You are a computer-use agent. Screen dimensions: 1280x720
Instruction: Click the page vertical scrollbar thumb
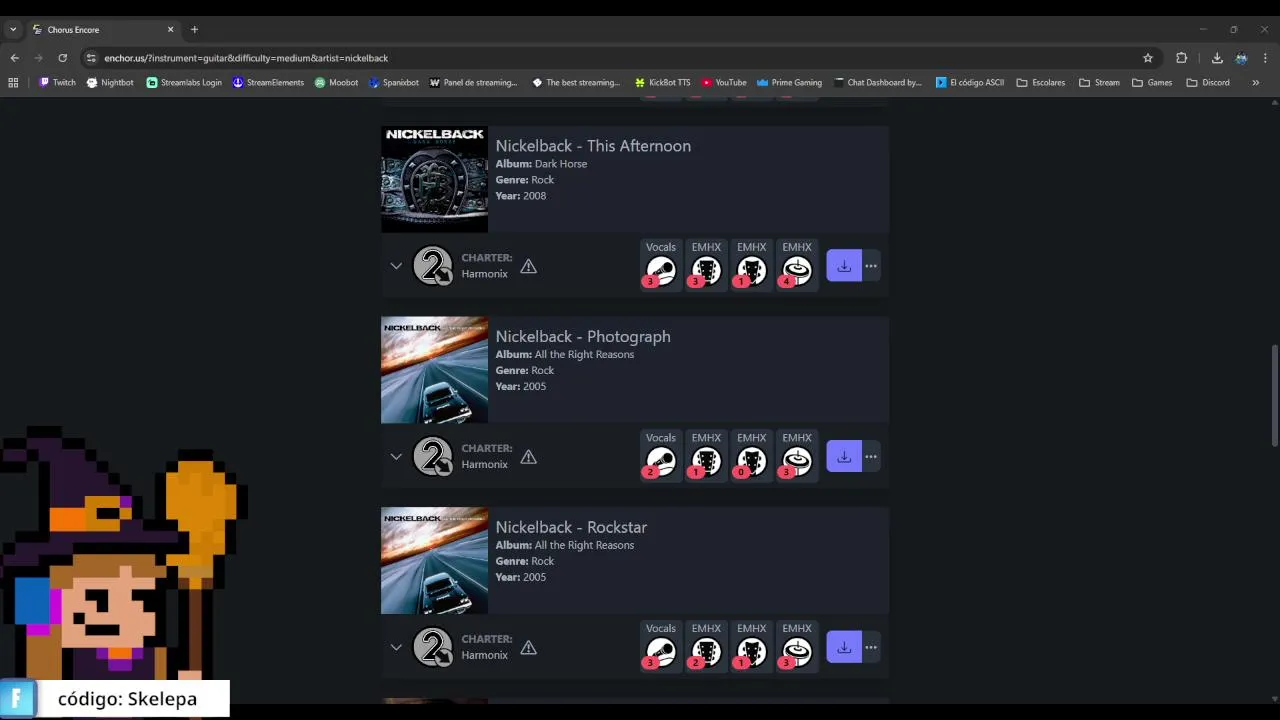1274,395
